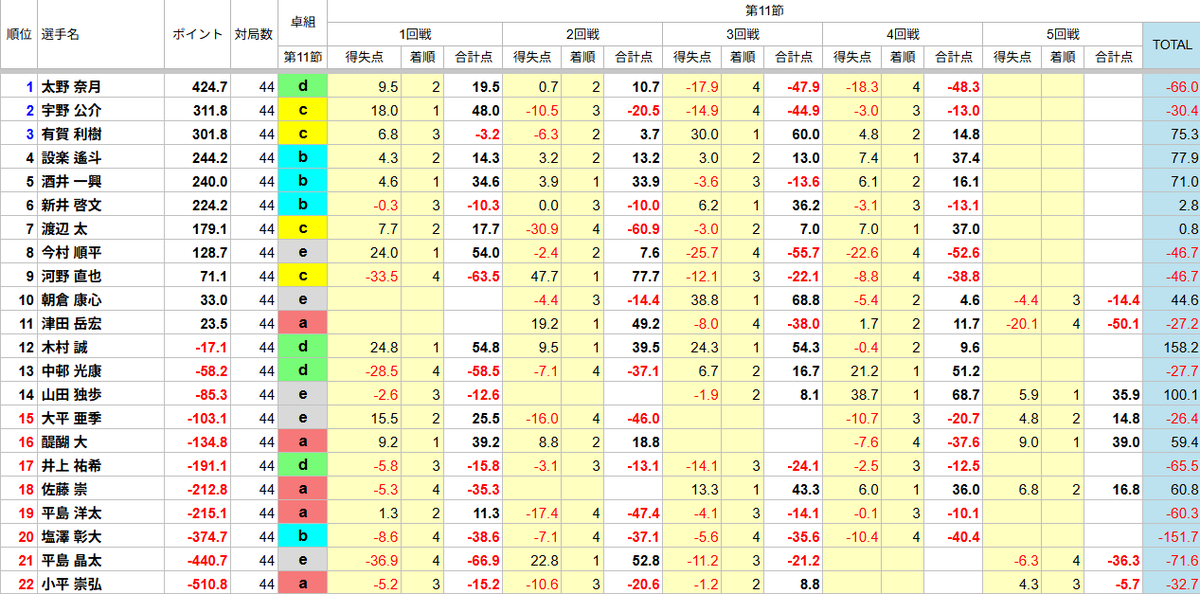Select the TOTAL column header
The image size is (1200, 594).
pos(1171,45)
